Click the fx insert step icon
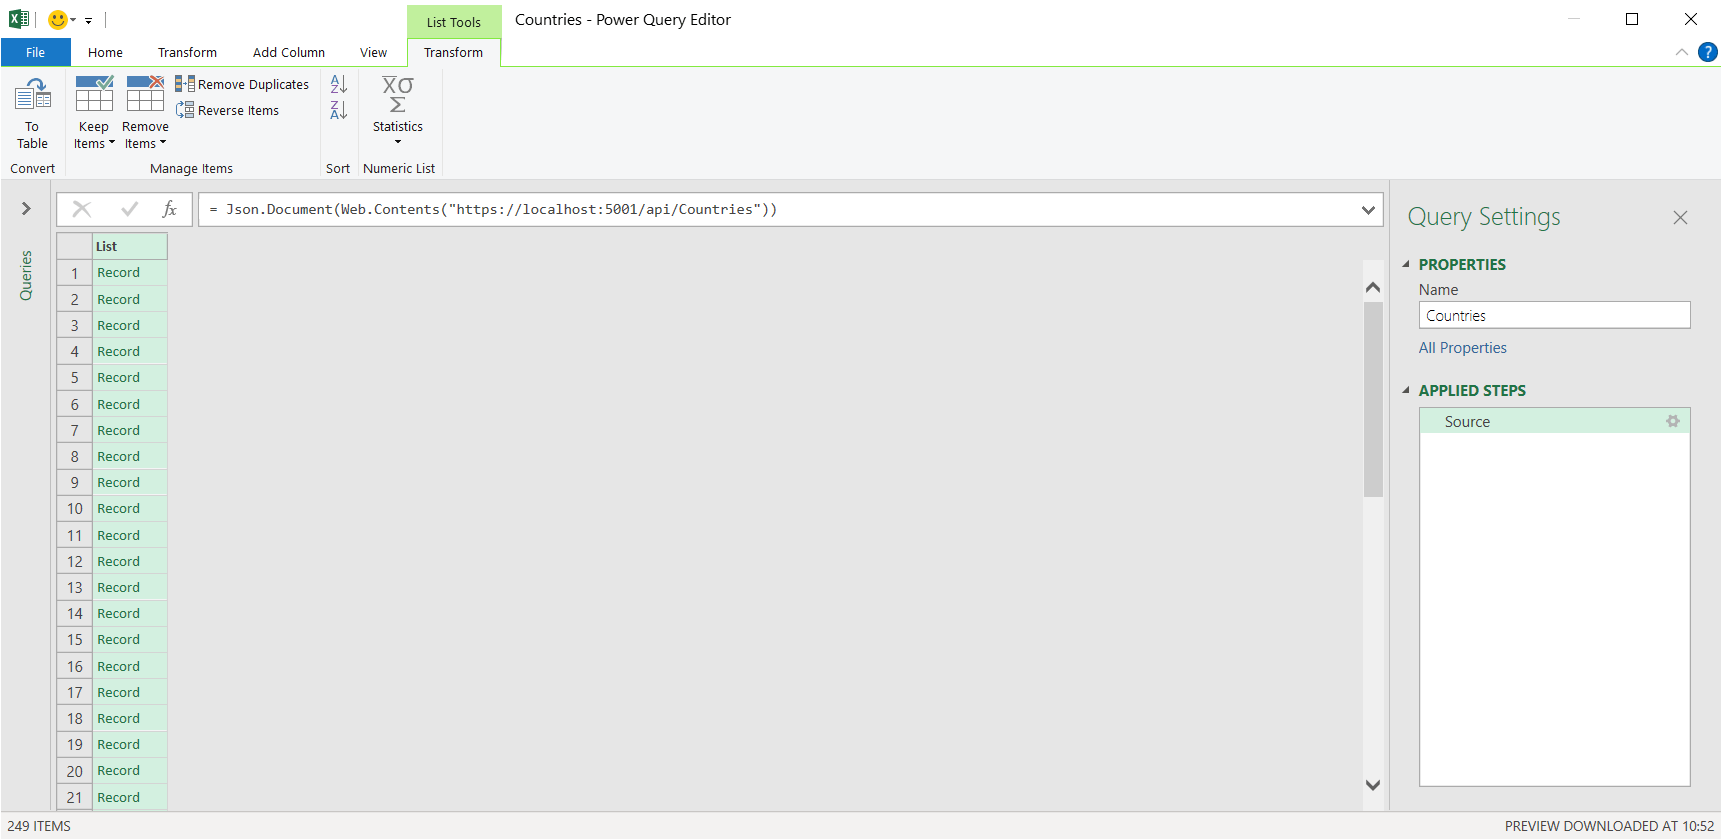The image size is (1722, 840). [169, 209]
